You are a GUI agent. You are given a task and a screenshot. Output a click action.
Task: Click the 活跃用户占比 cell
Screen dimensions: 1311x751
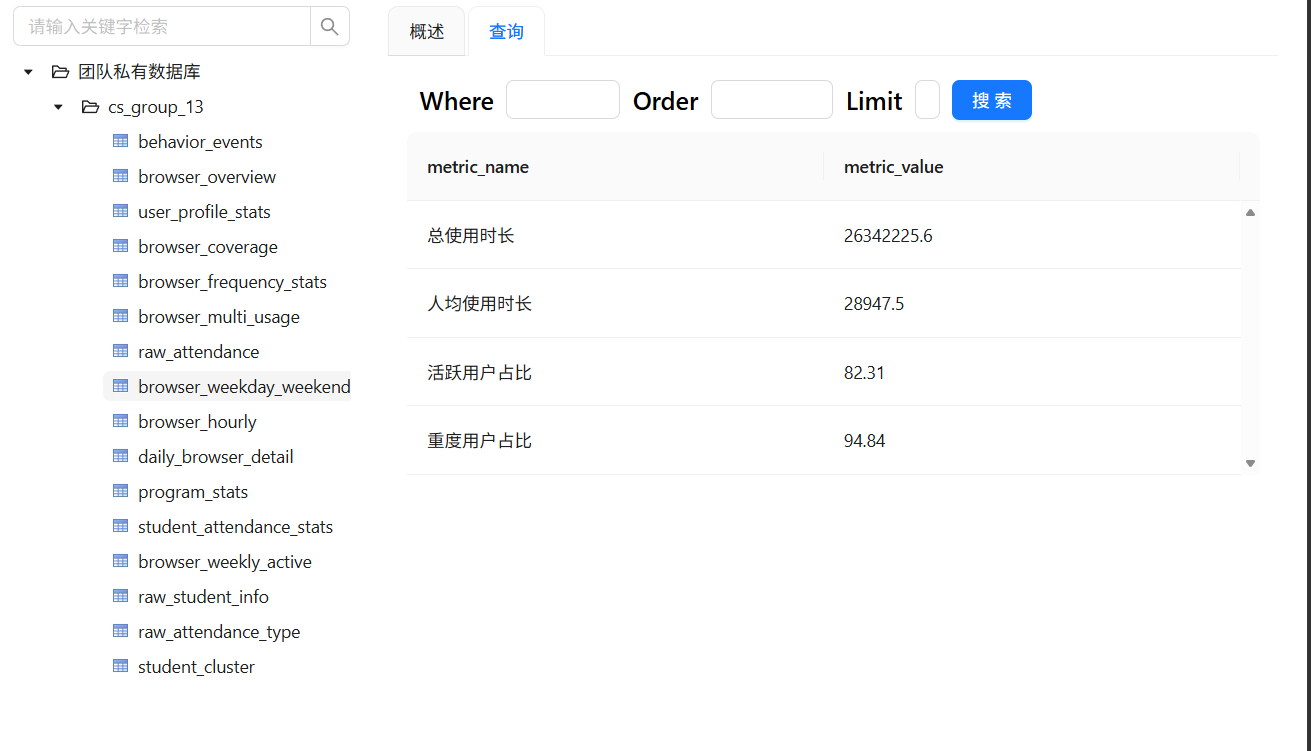pyautogui.click(x=615, y=372)
